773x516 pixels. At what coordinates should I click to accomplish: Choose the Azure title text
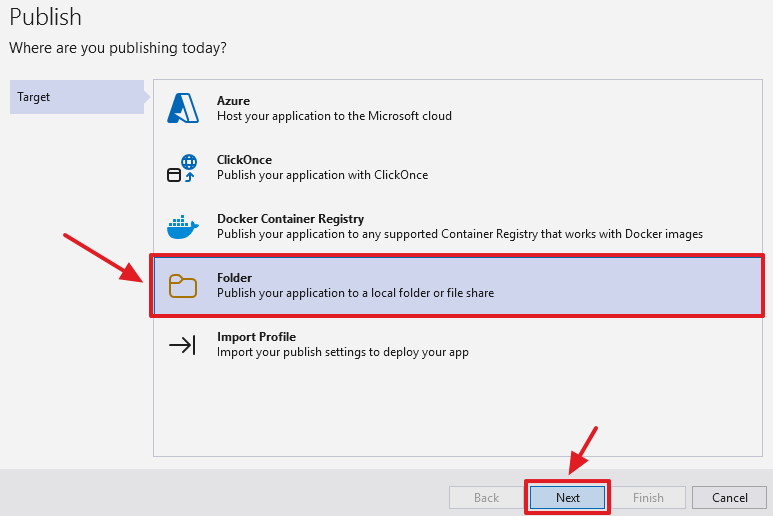tap(233, 101)
